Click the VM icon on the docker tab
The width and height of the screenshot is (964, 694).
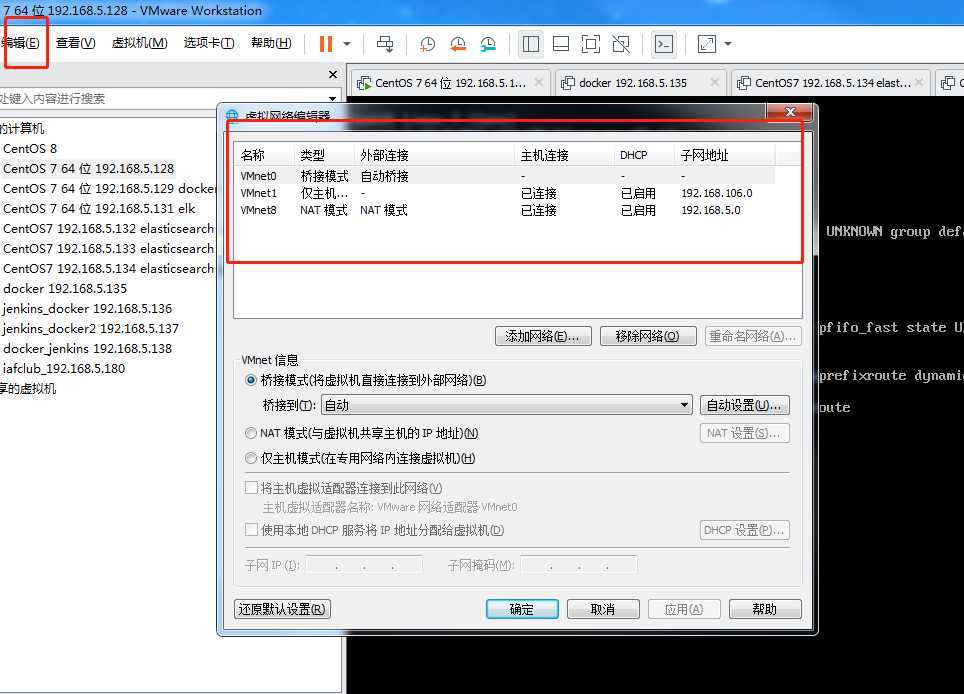[x=568, y=82]
